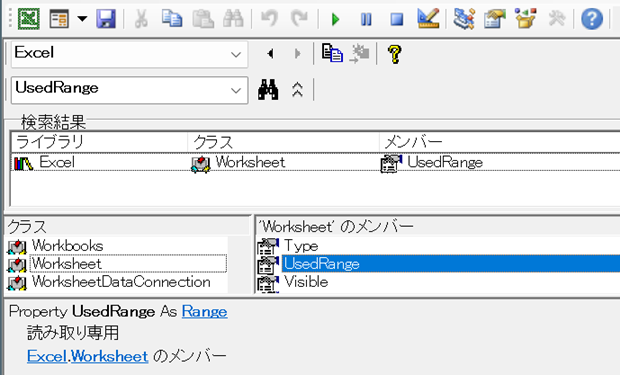The image size is (620, 375).
Task: Open the Object Browser icon
Action: [525, 19]
